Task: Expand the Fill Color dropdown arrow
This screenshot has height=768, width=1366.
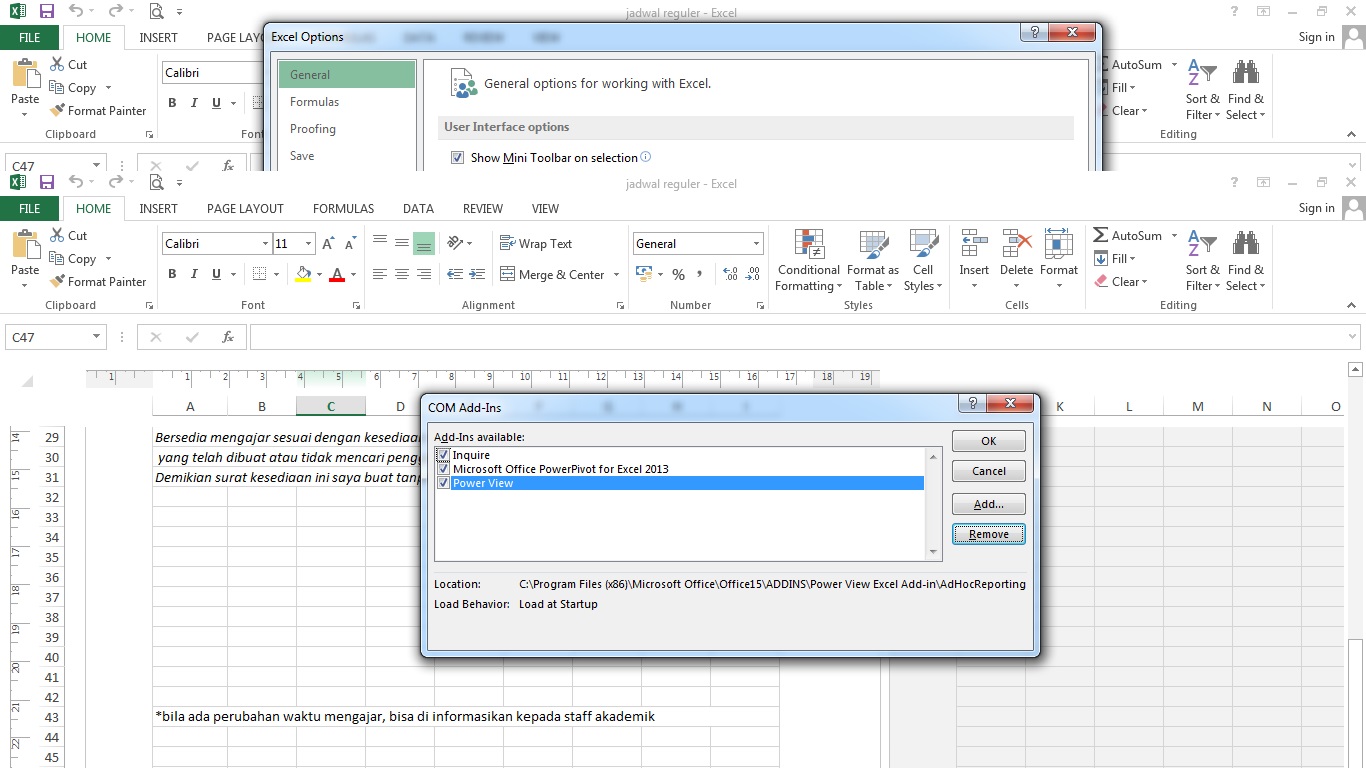Action: click(x=319, y=275)
